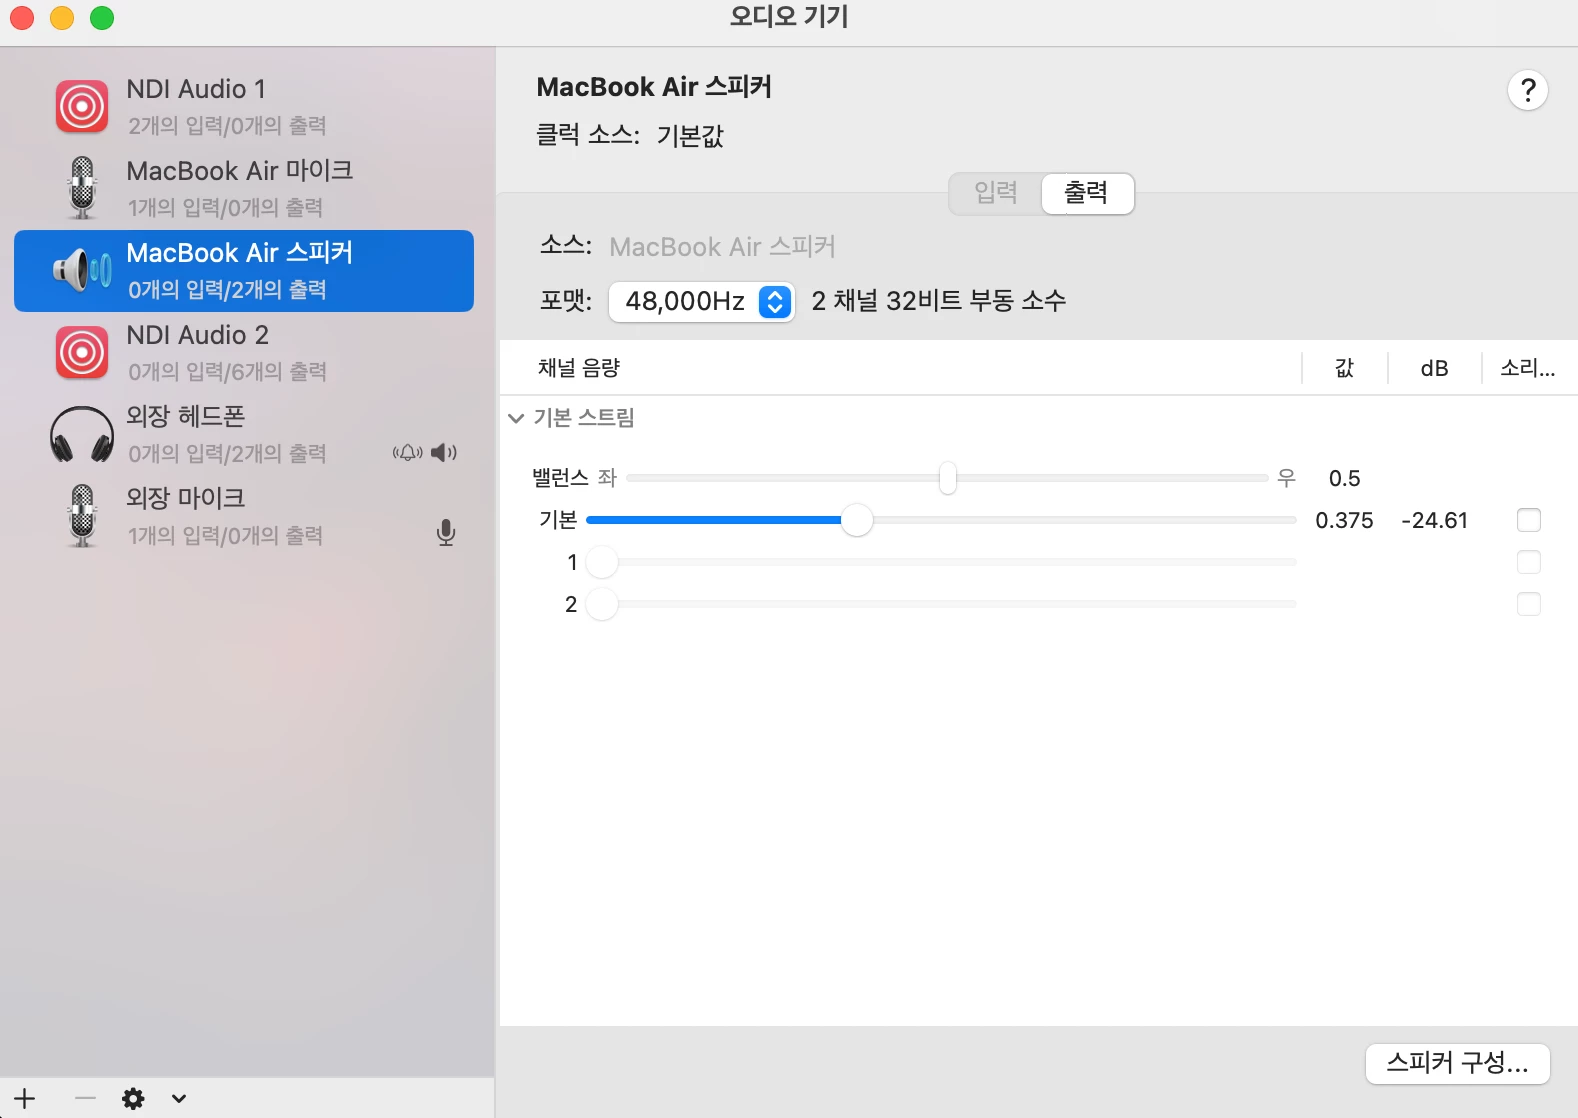Click the 소리... column header

(1527, 368)
